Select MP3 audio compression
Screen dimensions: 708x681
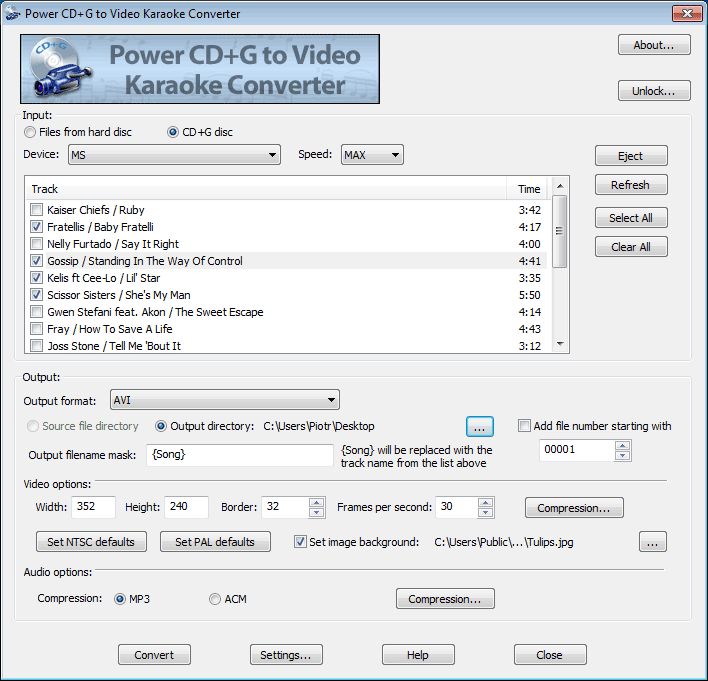pyautogui.click(x=120, y=599)
